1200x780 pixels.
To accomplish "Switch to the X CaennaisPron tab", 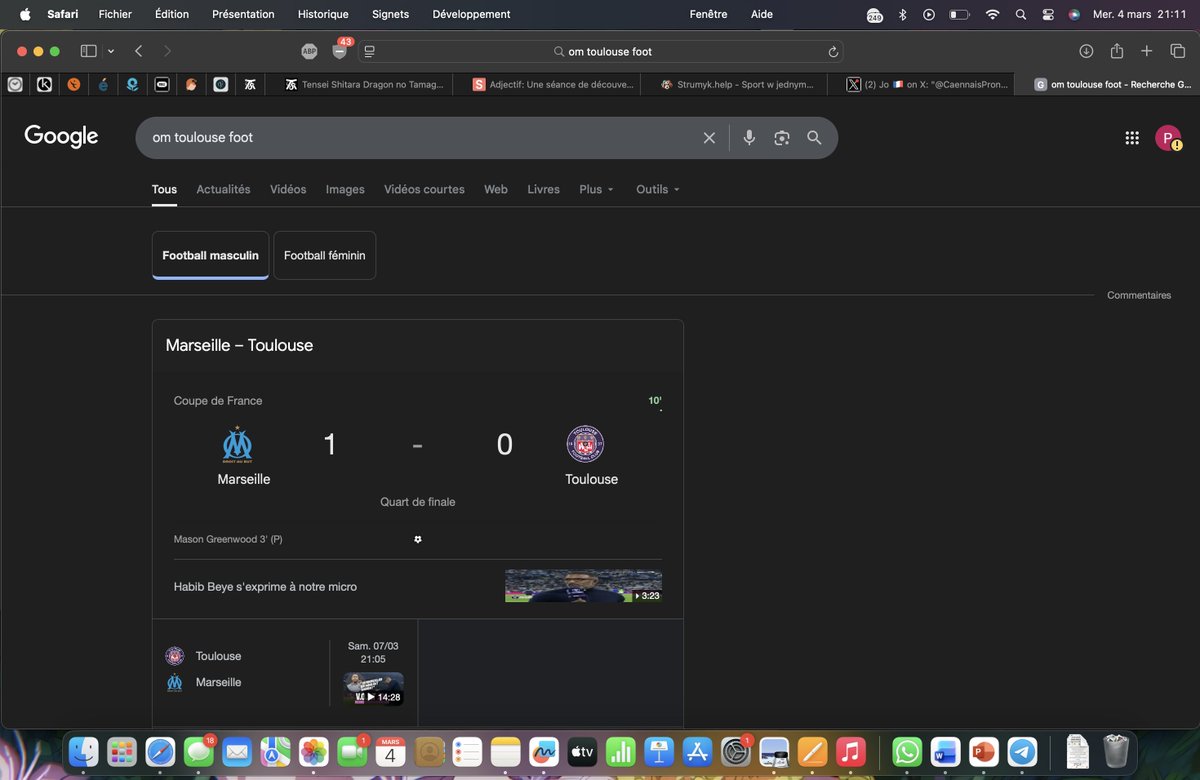I will tap(927, 85).
